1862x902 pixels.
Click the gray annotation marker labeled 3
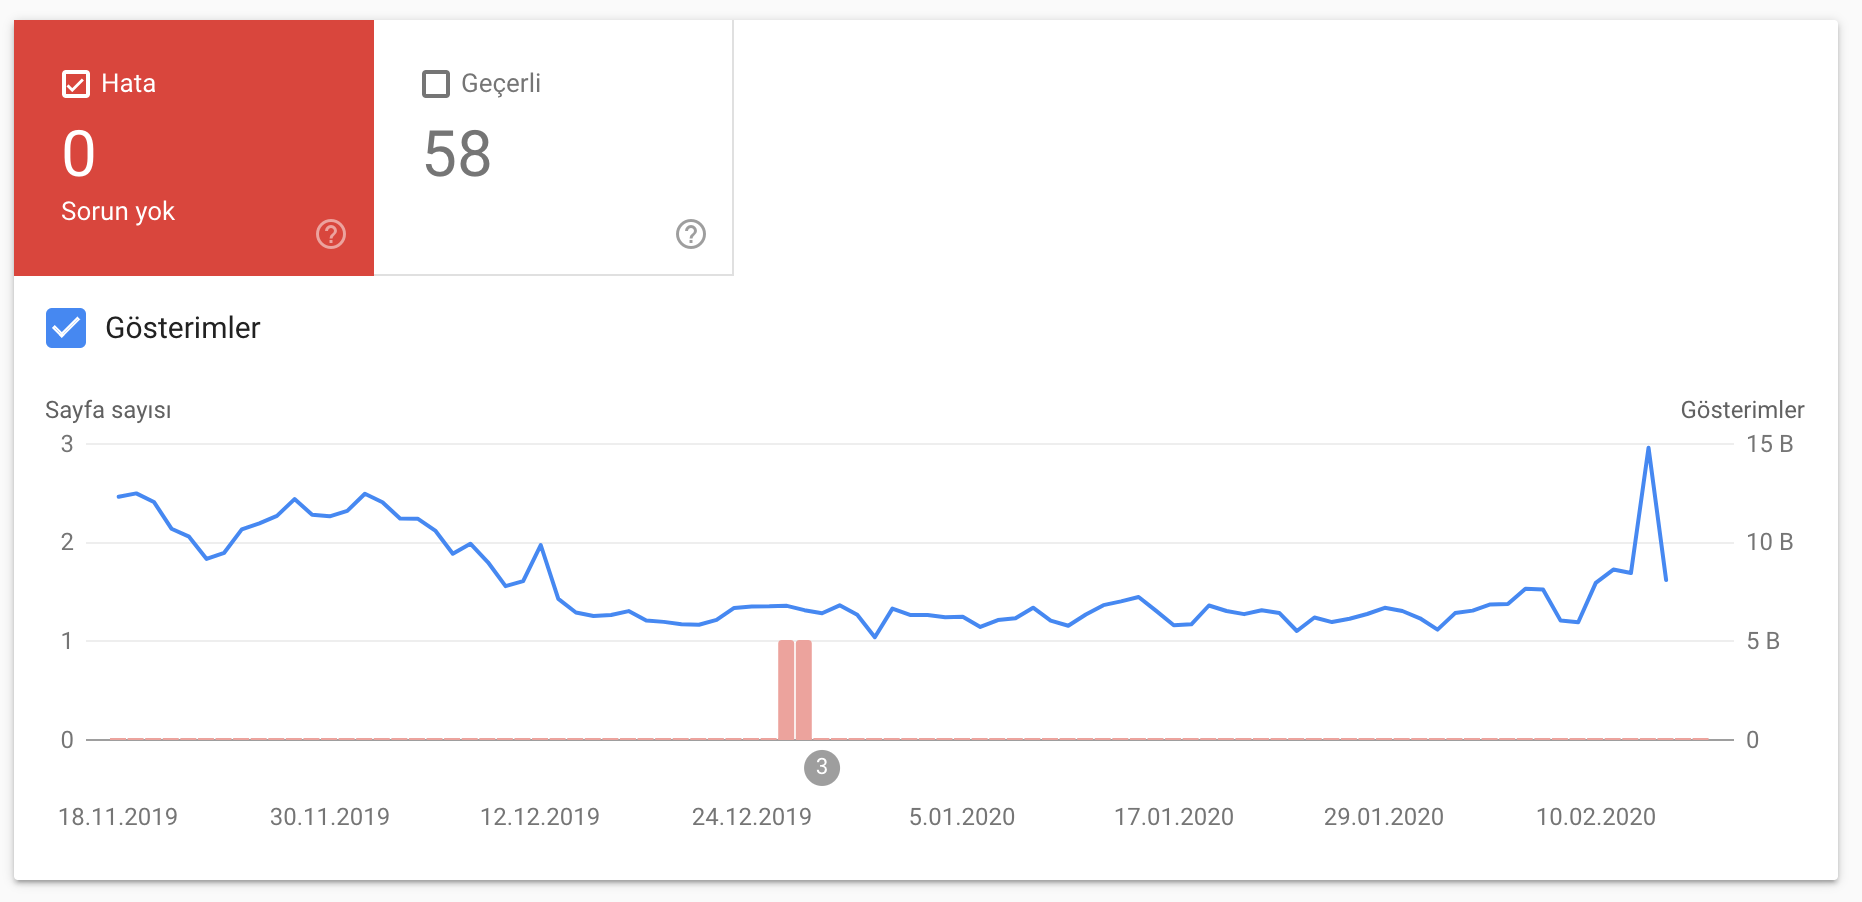[822, 768]
